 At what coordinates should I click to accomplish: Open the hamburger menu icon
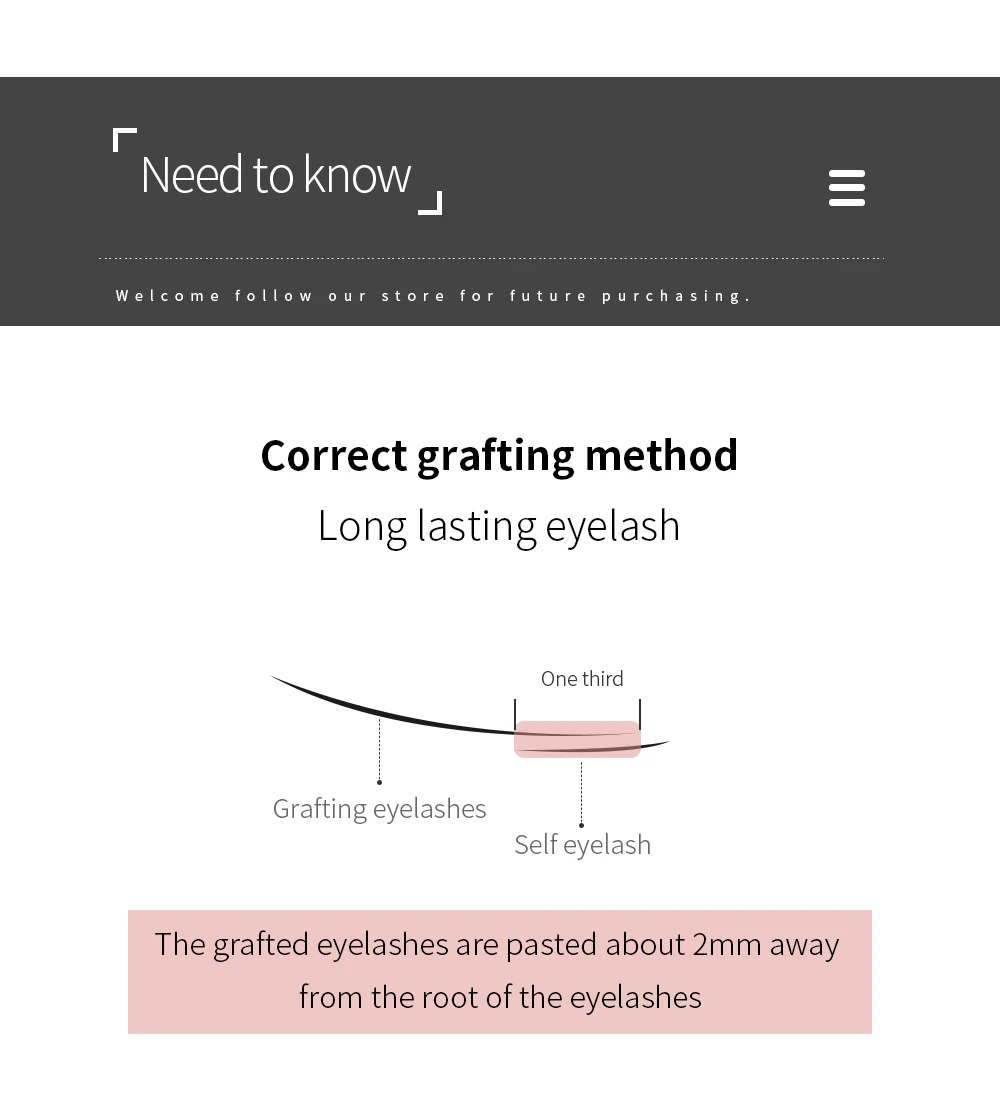847,188
